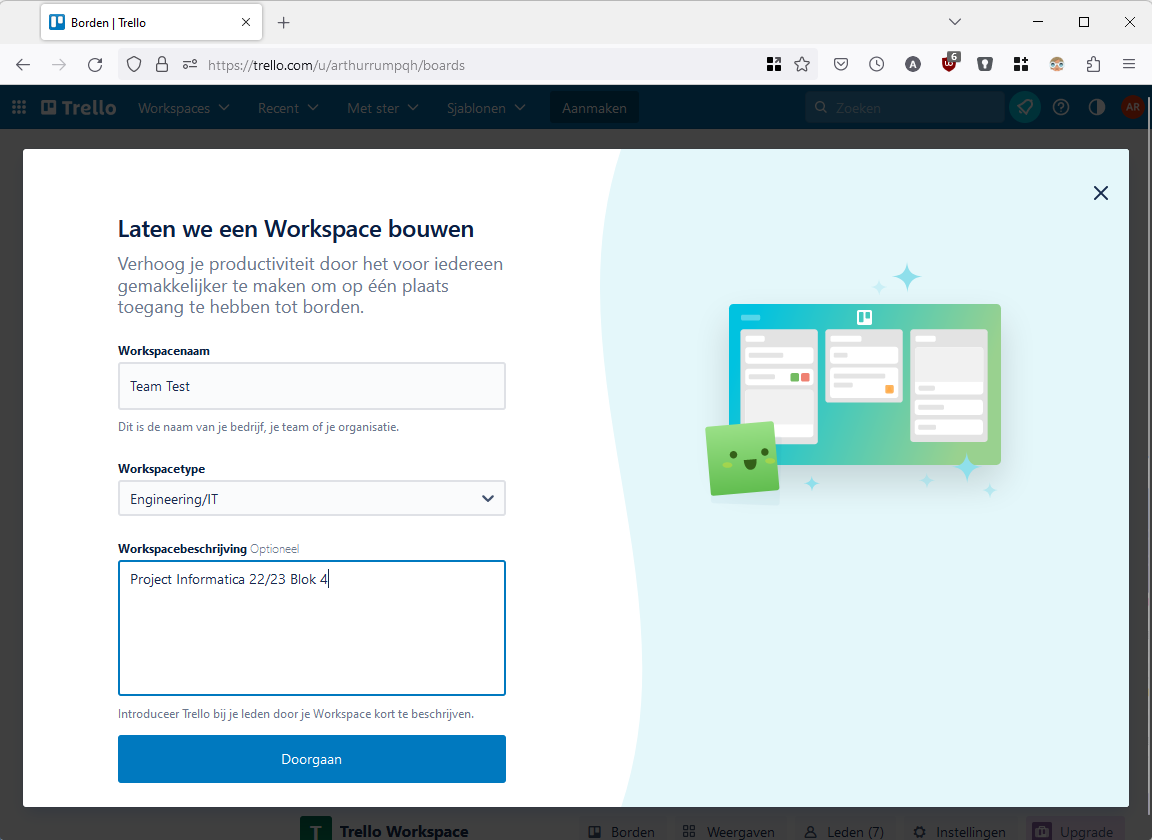Open the Firefox application menu

tap(1129, 65)
